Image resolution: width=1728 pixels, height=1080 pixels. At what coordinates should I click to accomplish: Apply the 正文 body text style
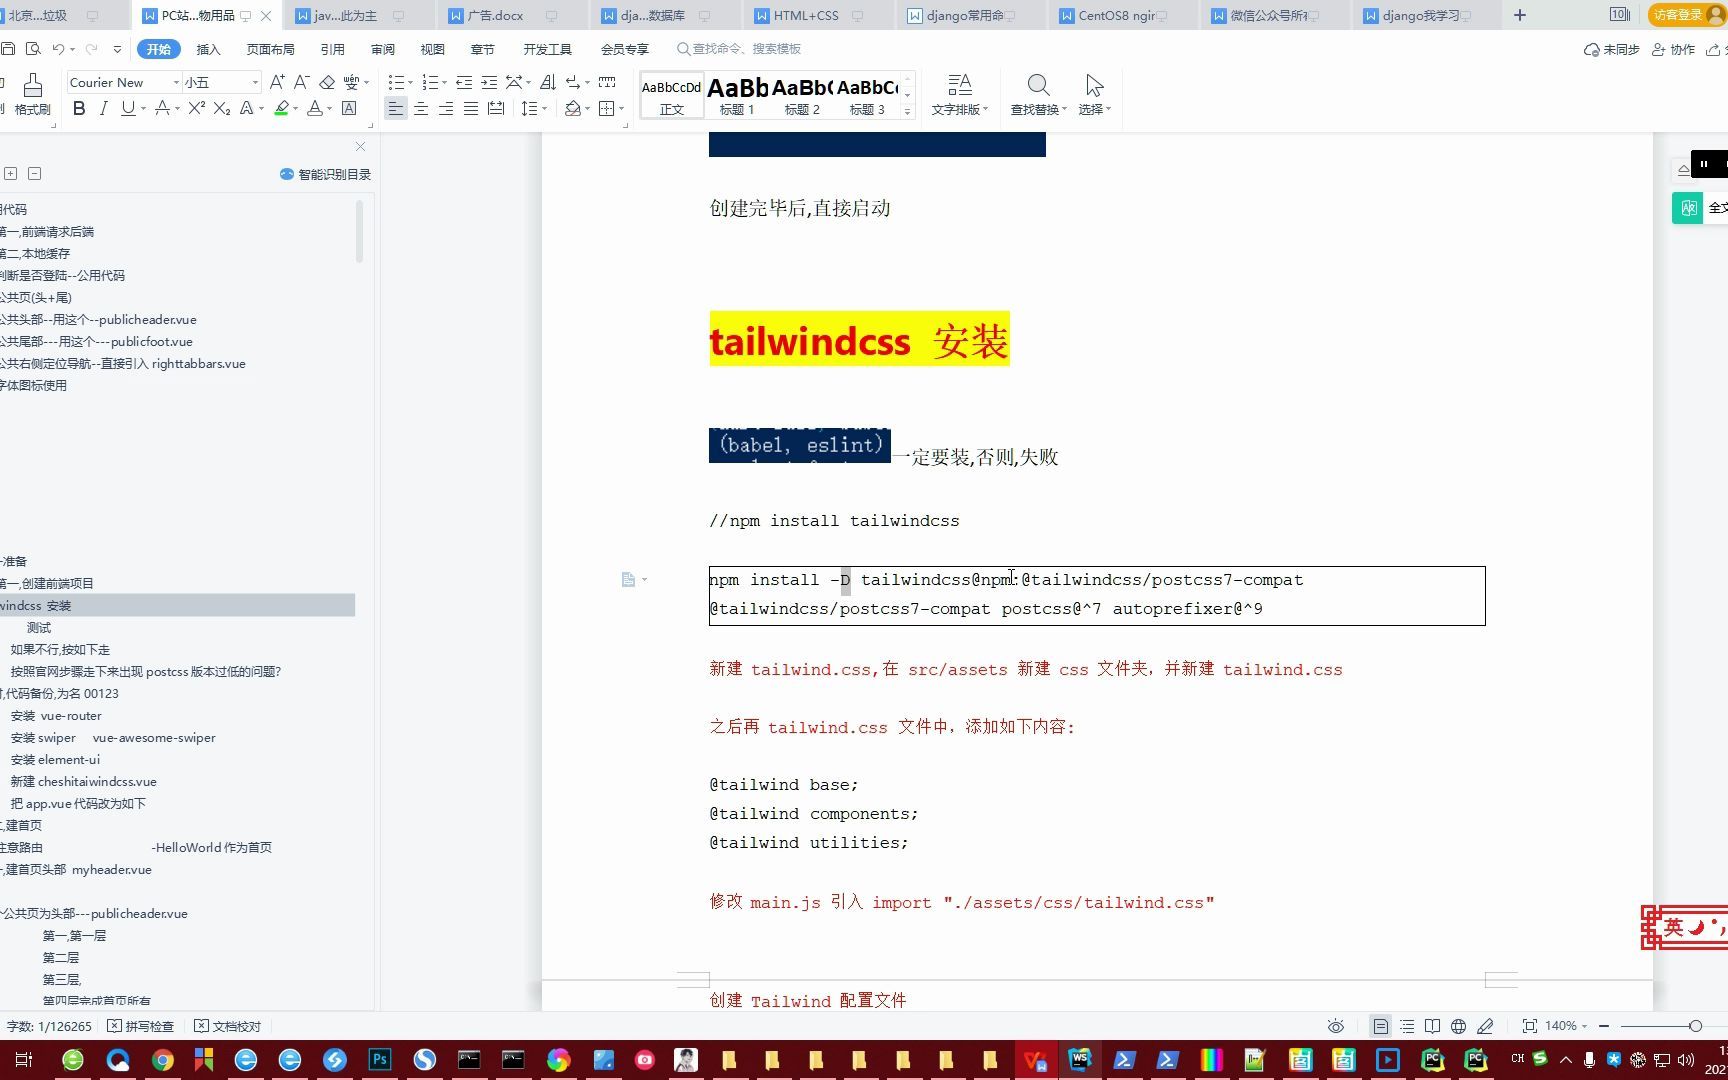[671, 96]
